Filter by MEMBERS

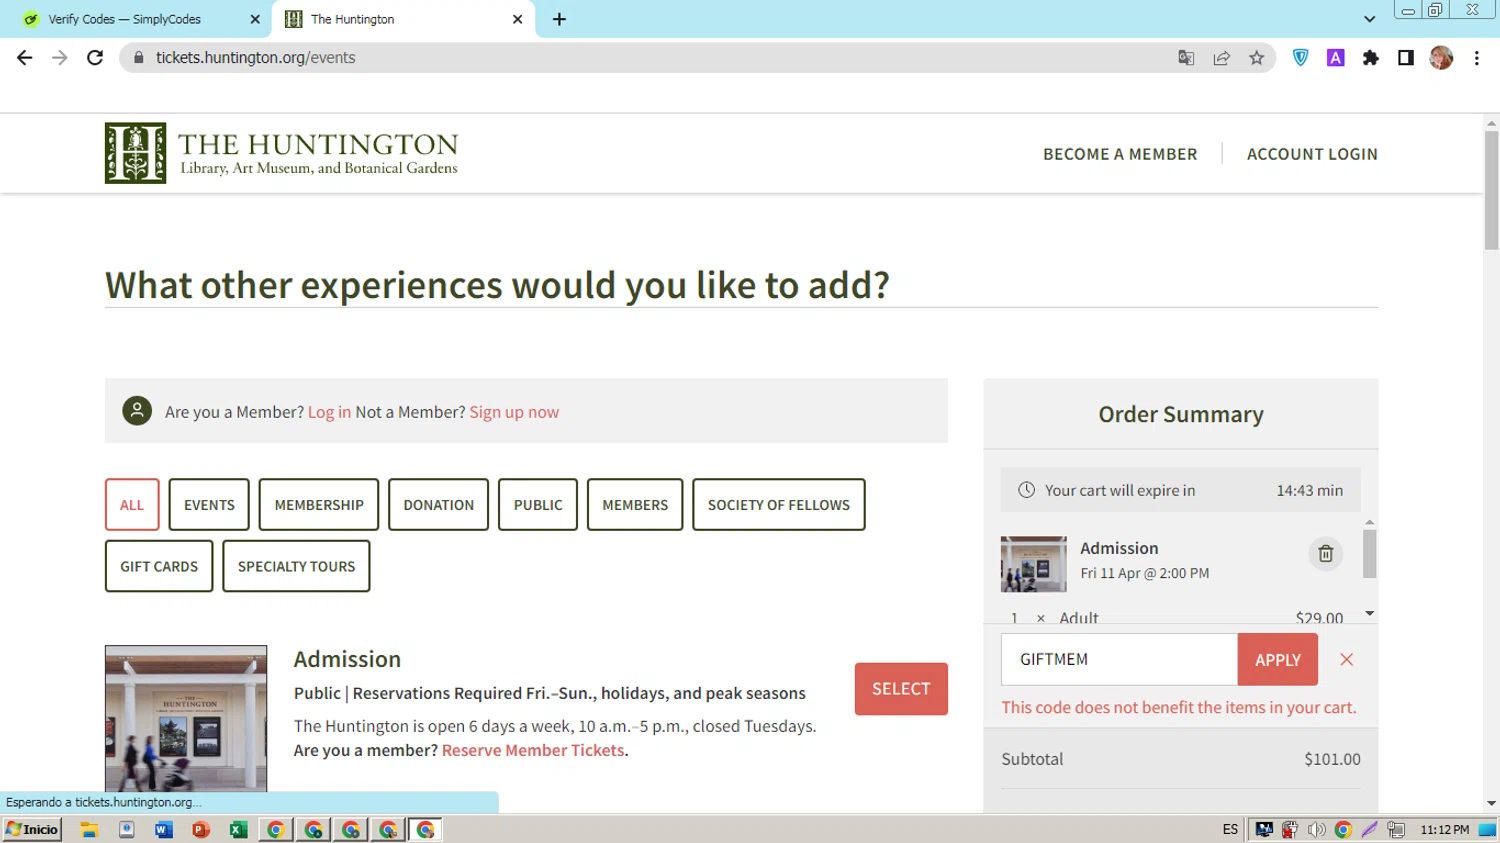[x=635, y=505]
